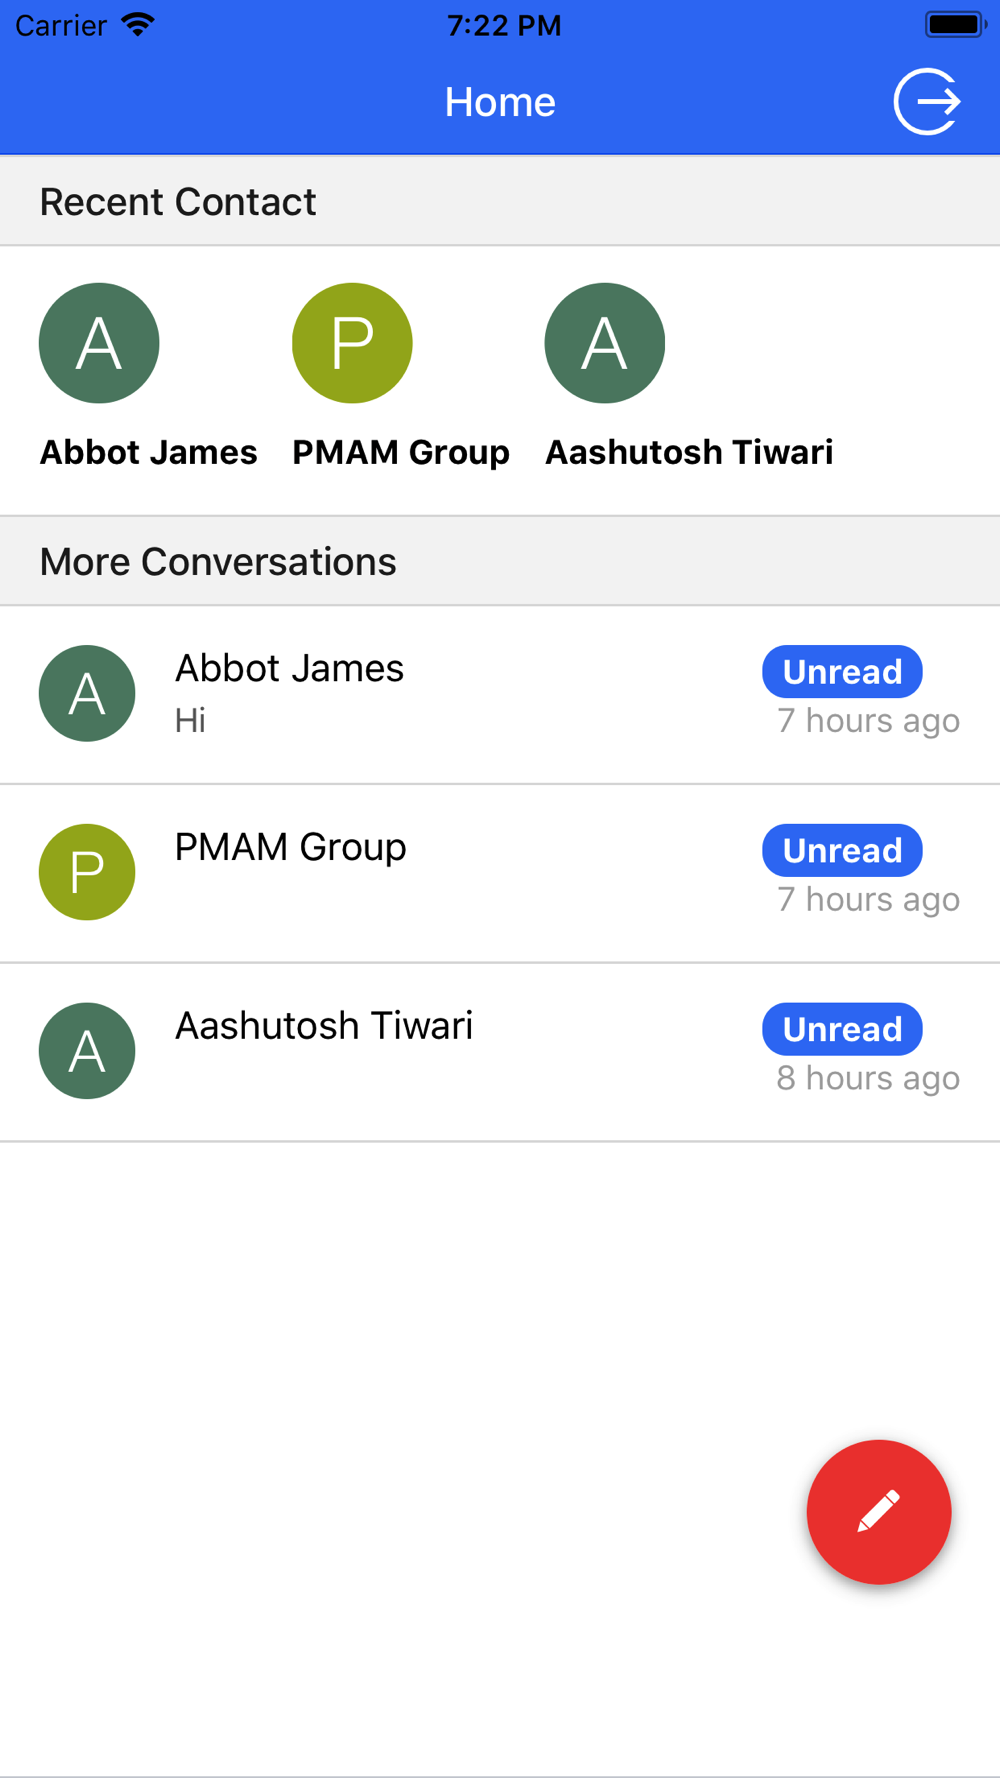Select Aashutosh Tiwari avatar in Recent Contact

[605, 343]
